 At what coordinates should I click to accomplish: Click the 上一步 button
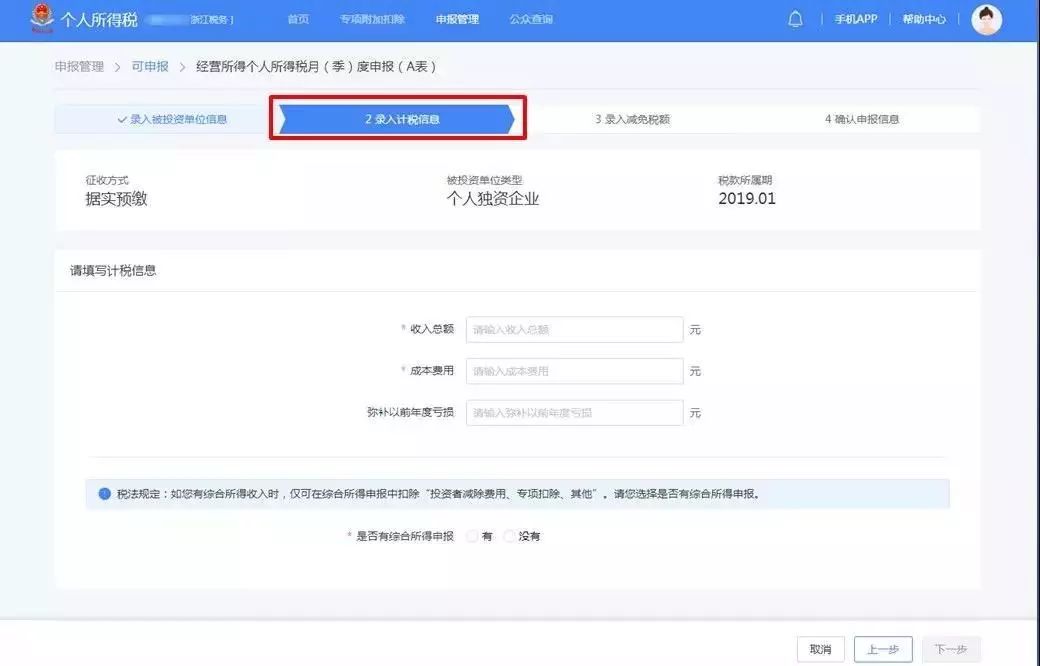point(883,649)
